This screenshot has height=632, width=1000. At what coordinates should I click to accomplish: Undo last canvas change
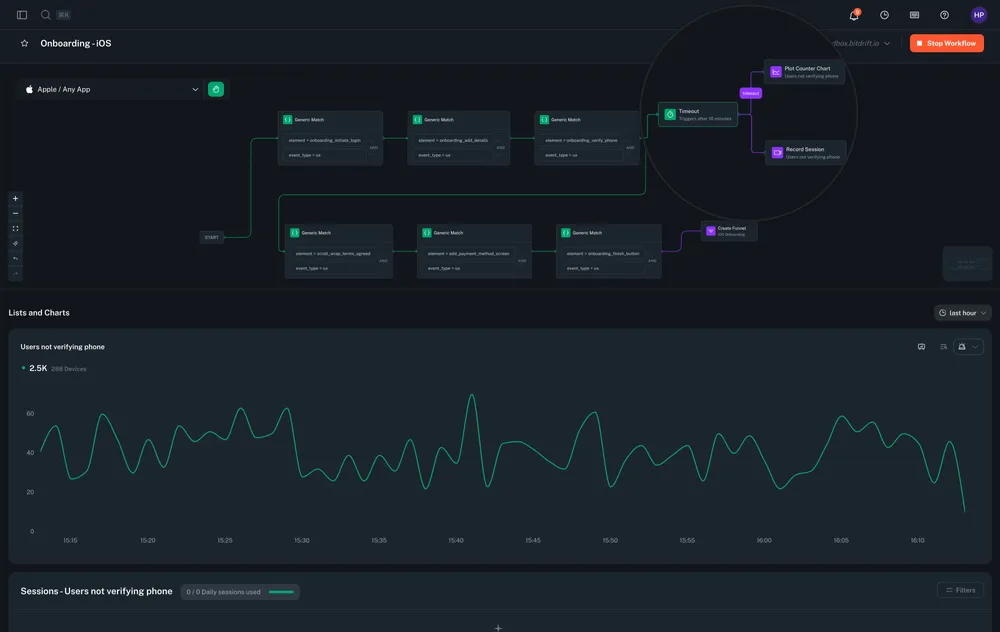point(15,259)
